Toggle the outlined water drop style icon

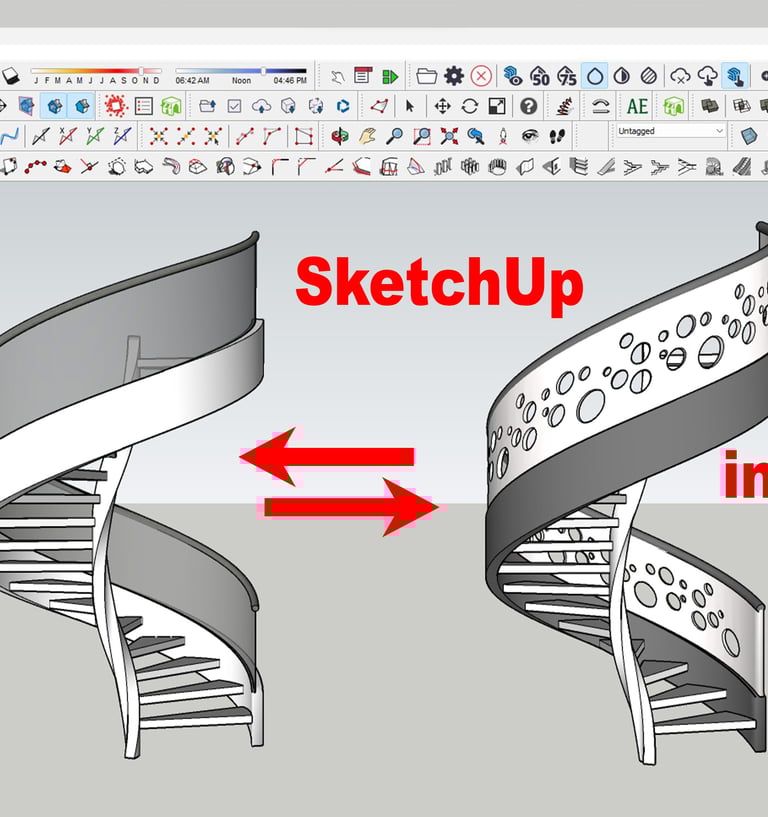point(594,76)
